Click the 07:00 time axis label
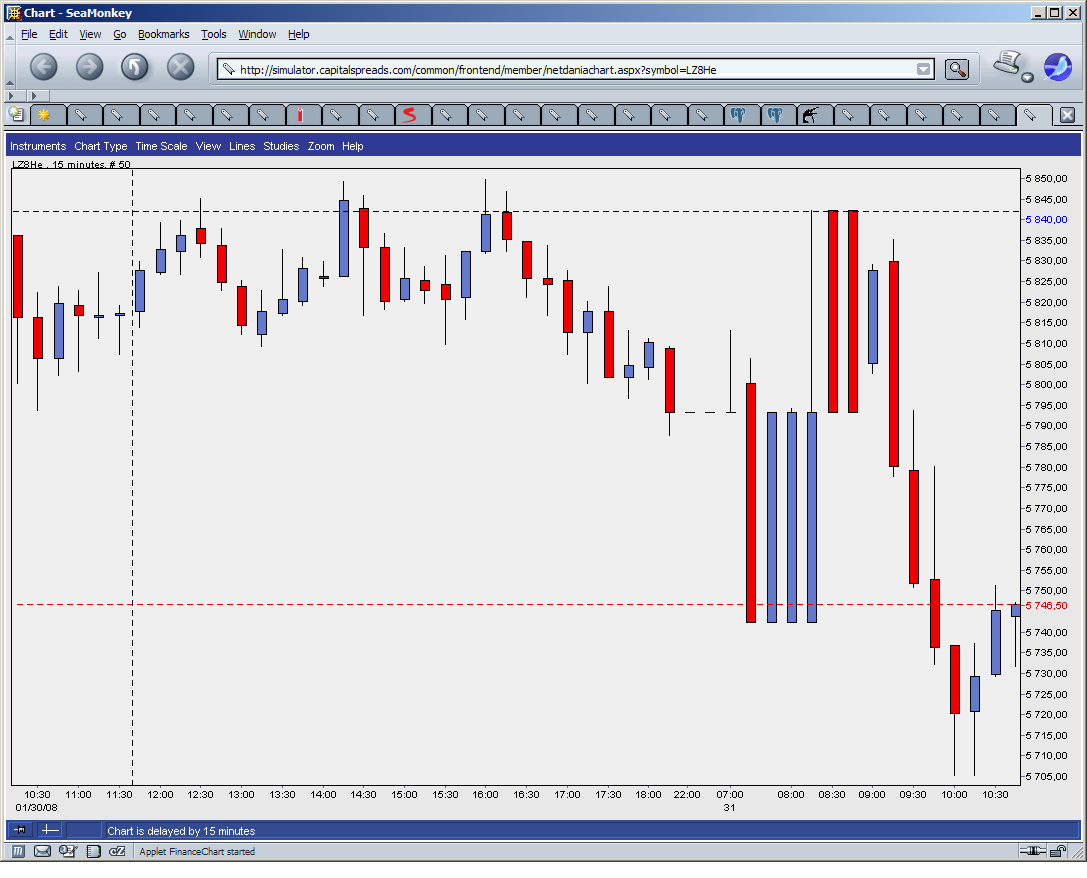The width and height of the screenshot is (1087, 878). tap(729, 794)
